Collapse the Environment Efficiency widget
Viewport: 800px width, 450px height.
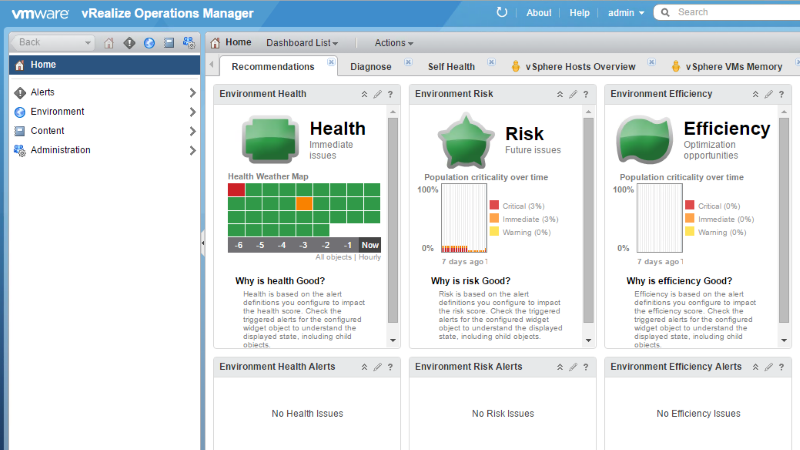click(755, 94)
